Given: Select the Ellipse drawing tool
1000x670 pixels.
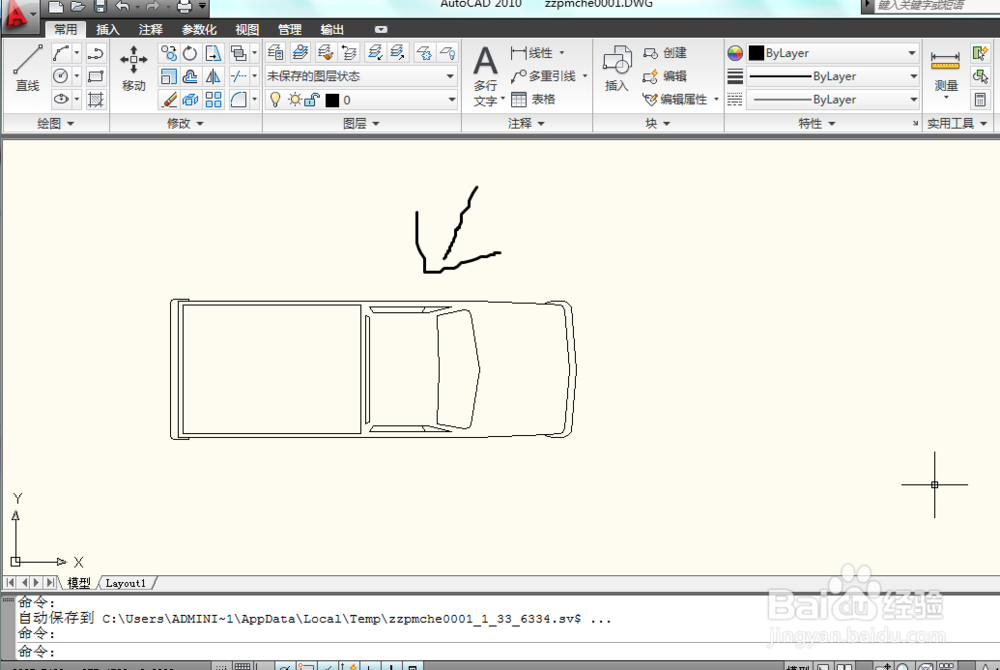Looking at the screenshot, I should coord(61,99).
